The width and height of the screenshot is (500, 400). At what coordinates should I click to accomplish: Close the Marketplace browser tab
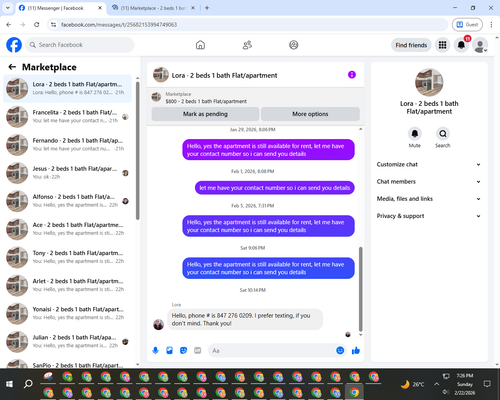193,8
